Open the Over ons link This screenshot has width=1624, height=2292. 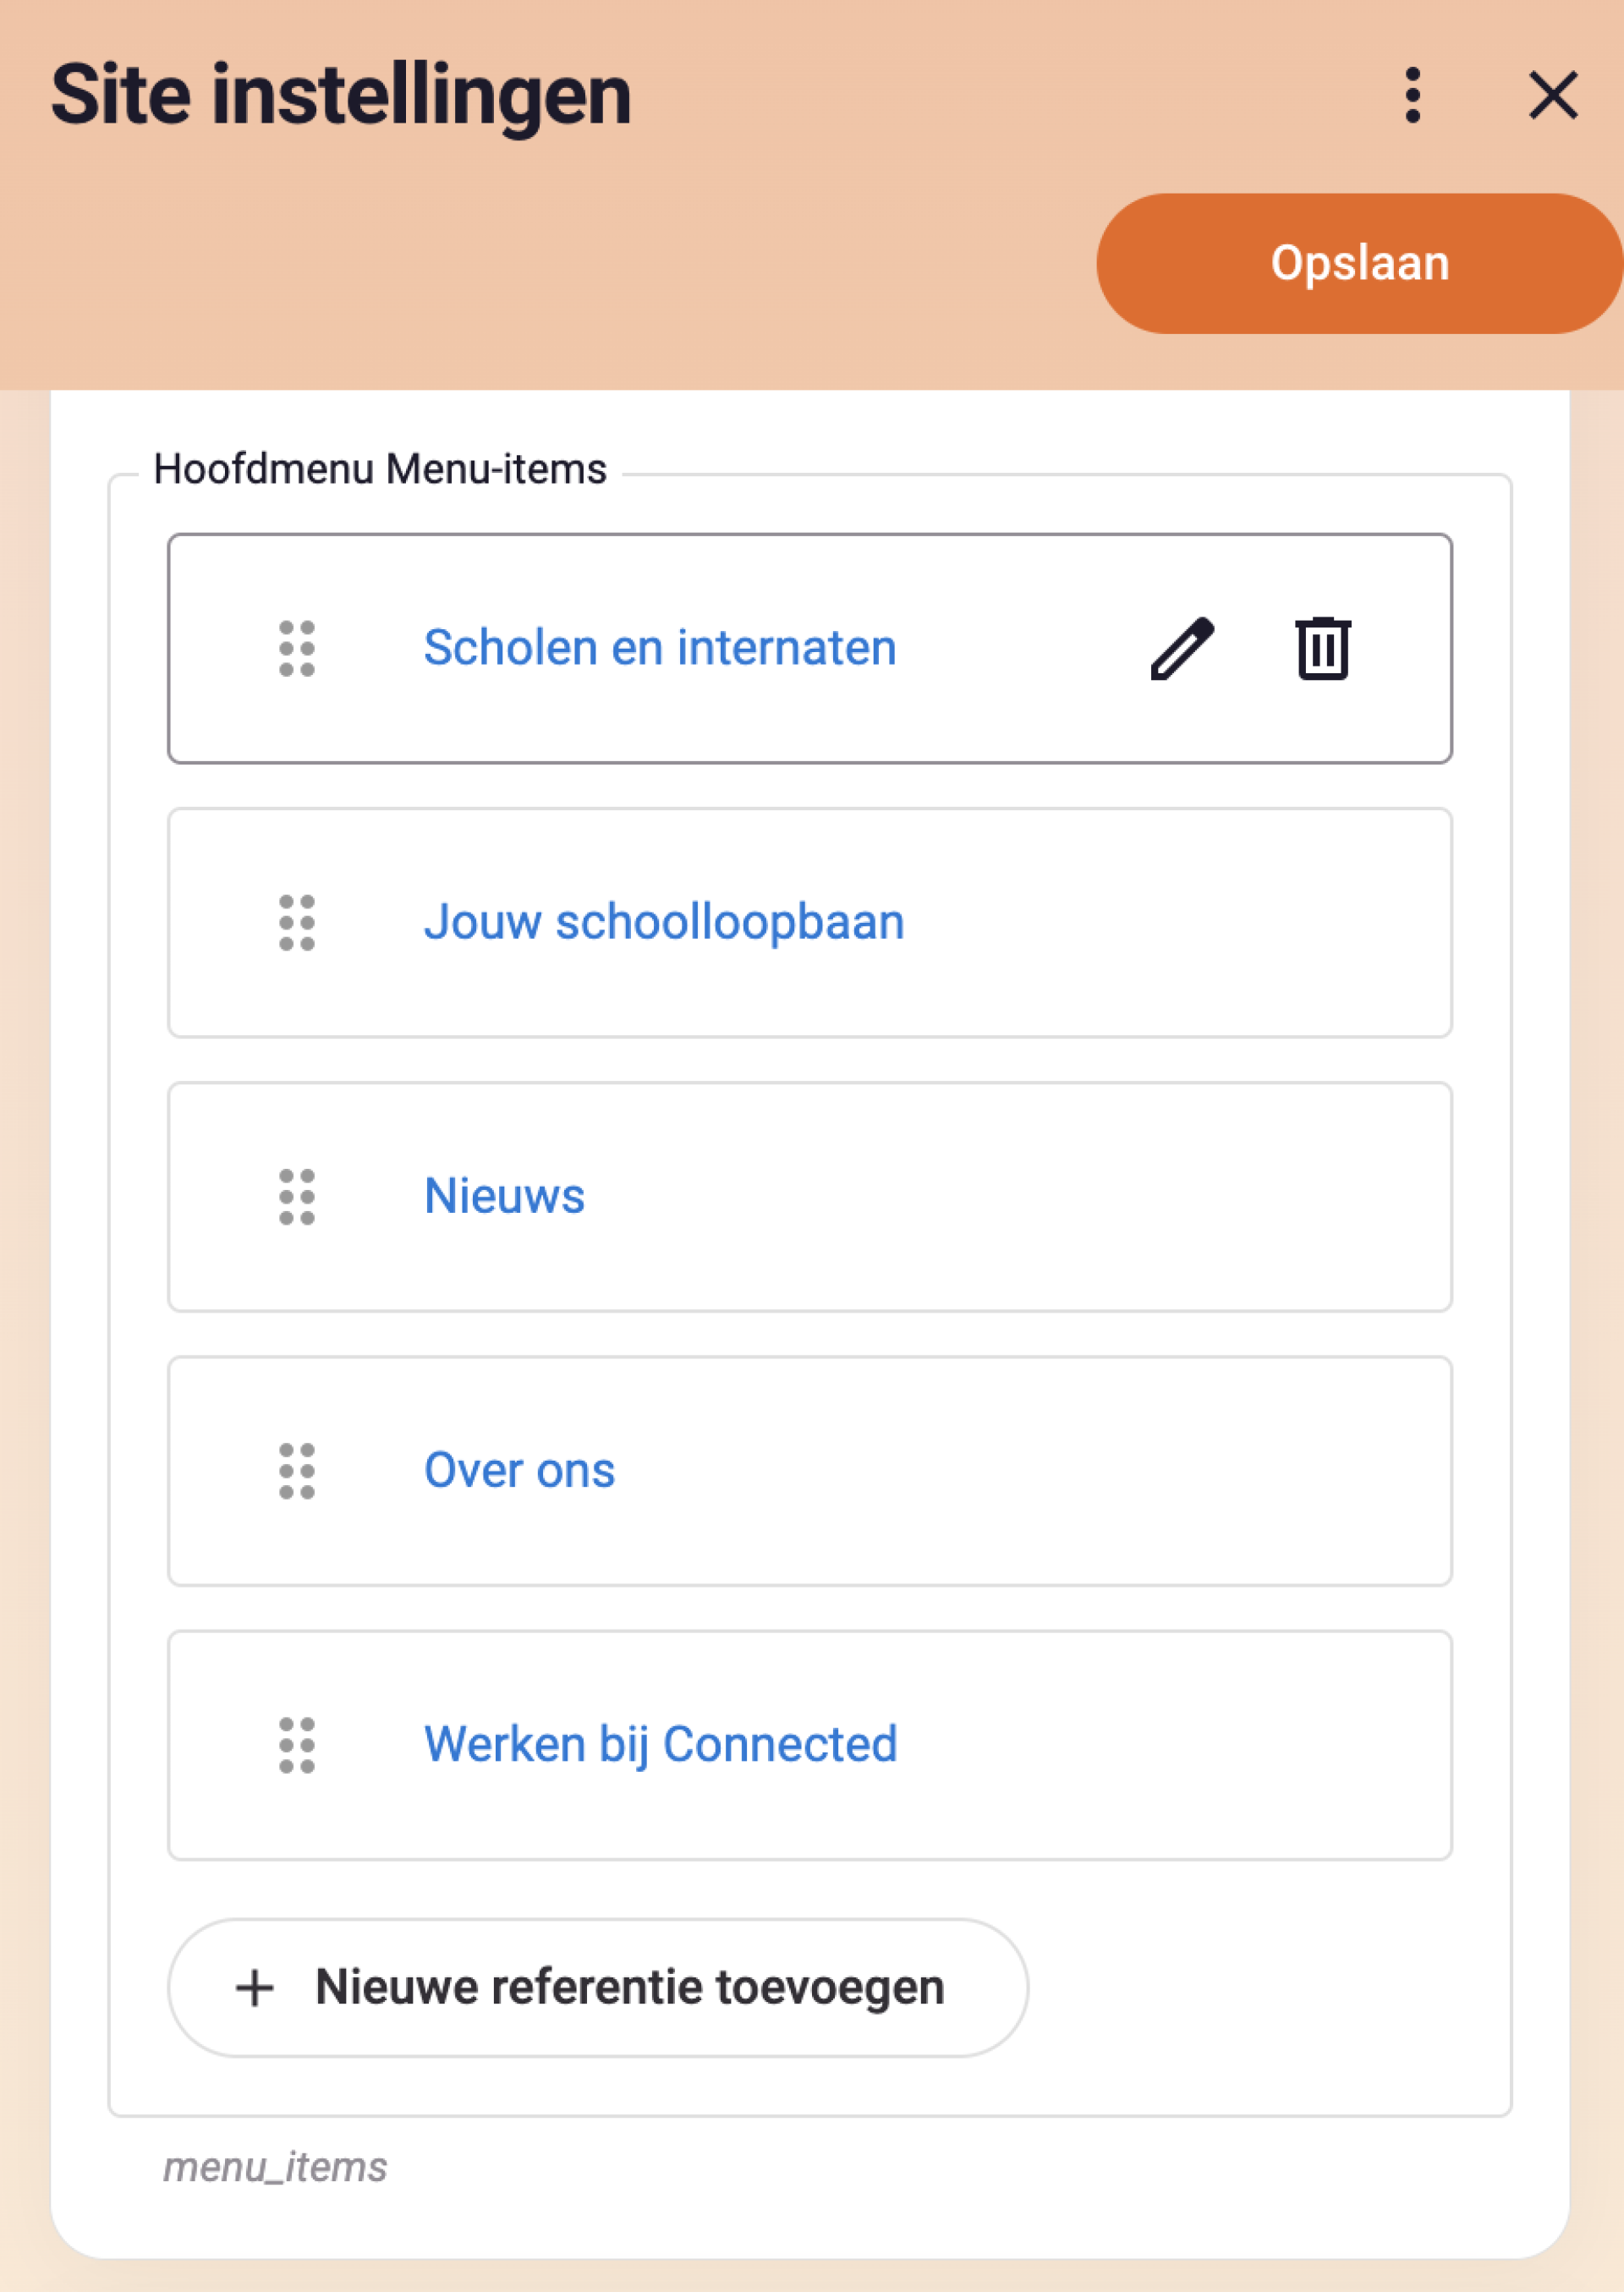tap(519, 1470)
